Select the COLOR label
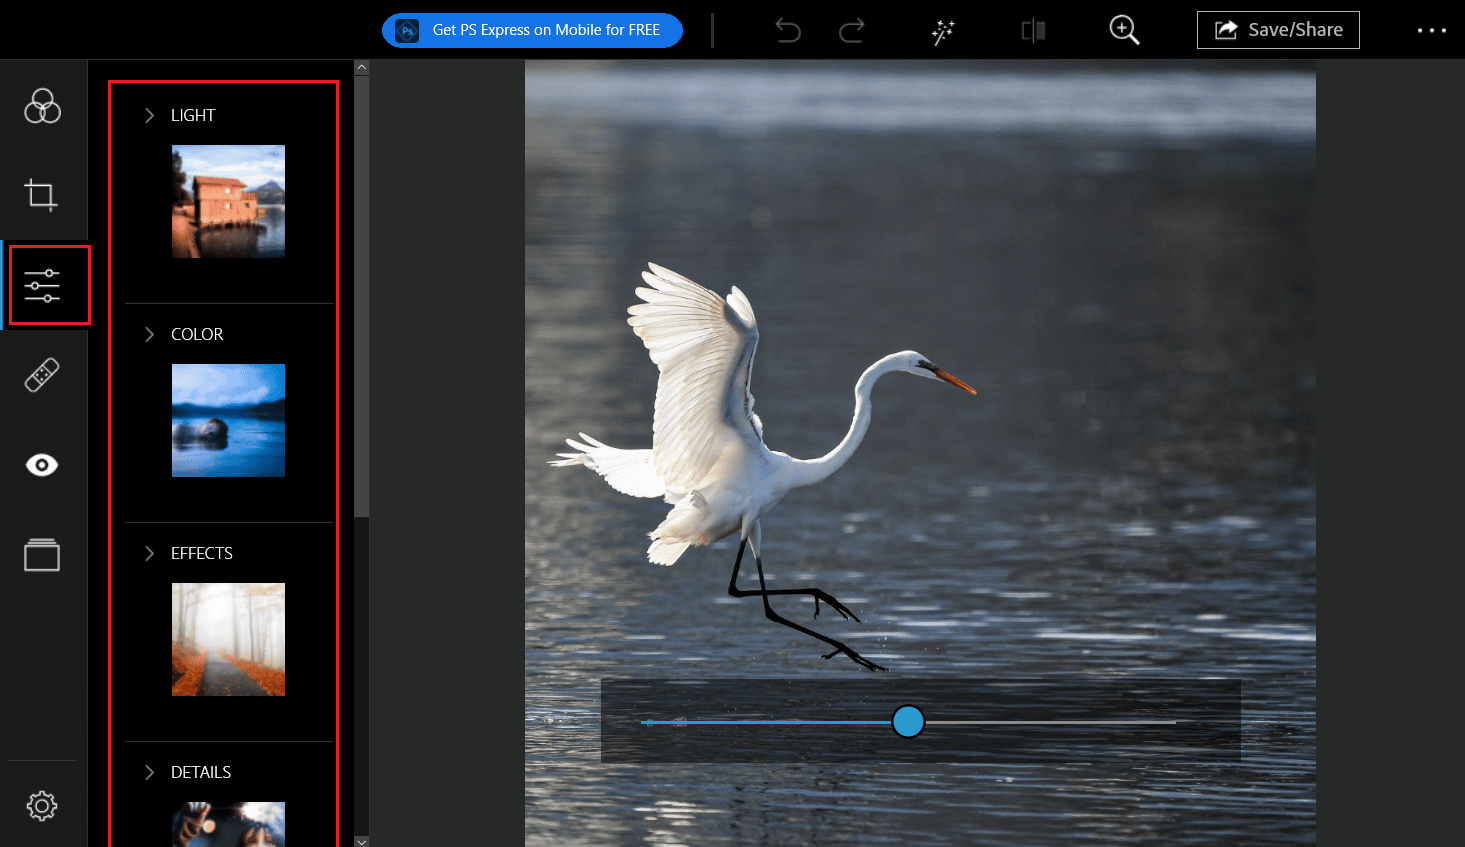Image resolution: width=1465 pixels, height=847 pixels. pos(197,334)
